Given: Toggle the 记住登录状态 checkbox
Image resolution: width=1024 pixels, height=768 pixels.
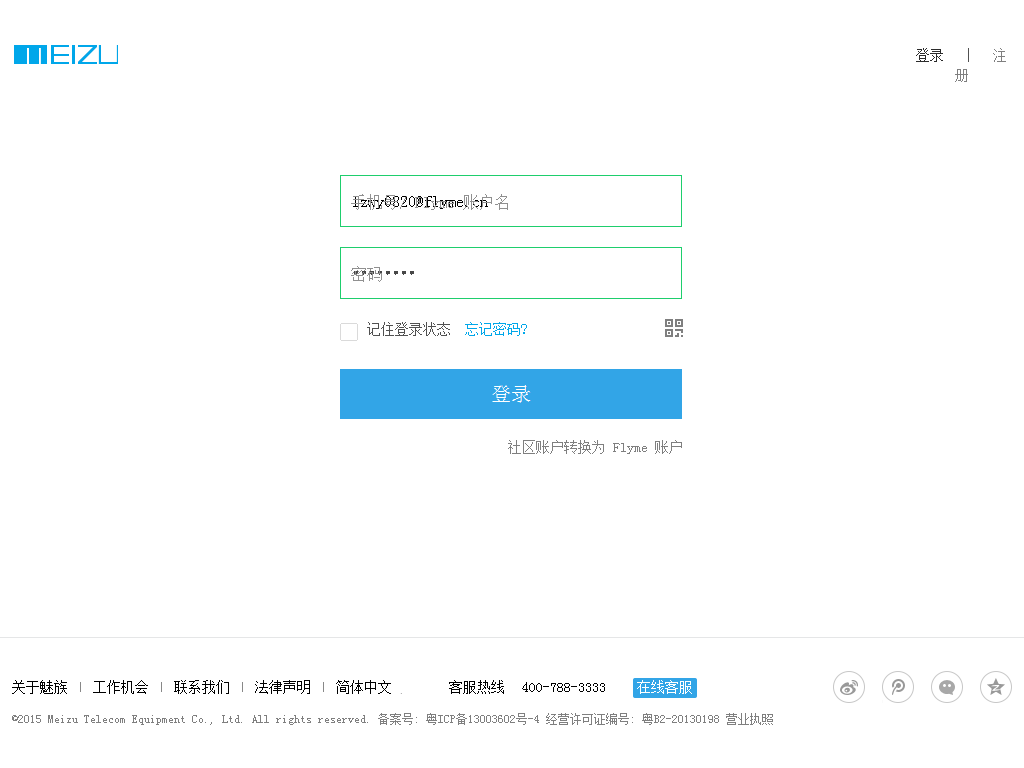Looking at the screenshot, I should [x=349, y=332].
